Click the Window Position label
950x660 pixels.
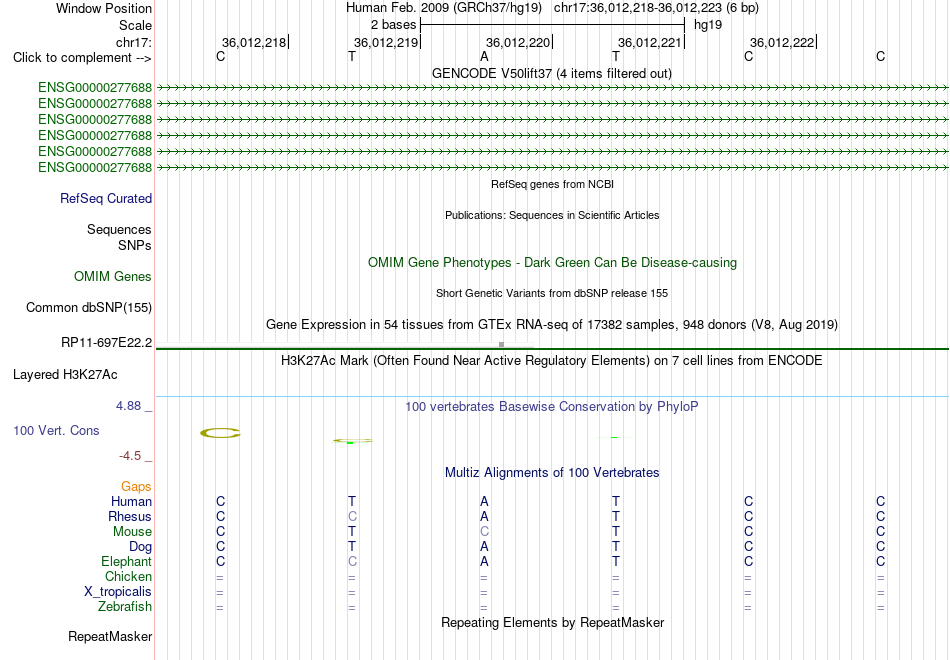tap(104, 8)
